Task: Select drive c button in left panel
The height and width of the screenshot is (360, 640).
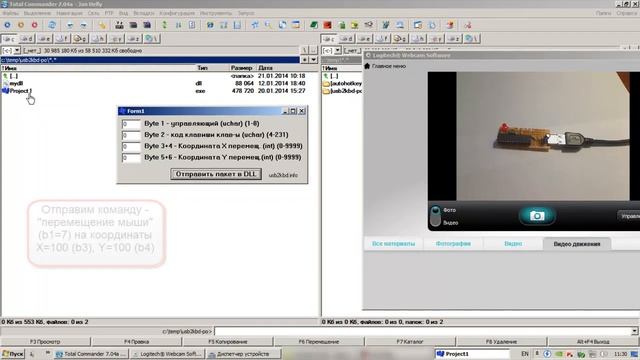Action: [x=9, y=39]
